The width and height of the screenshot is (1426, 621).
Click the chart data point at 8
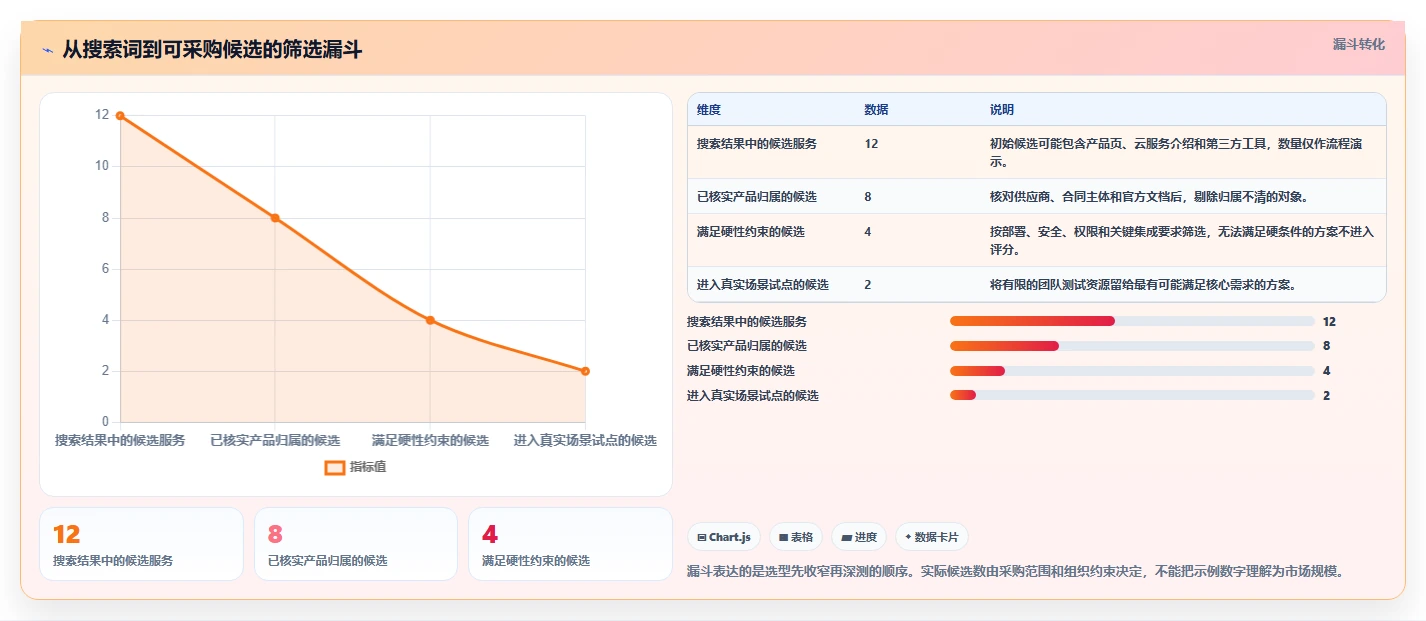275,217
